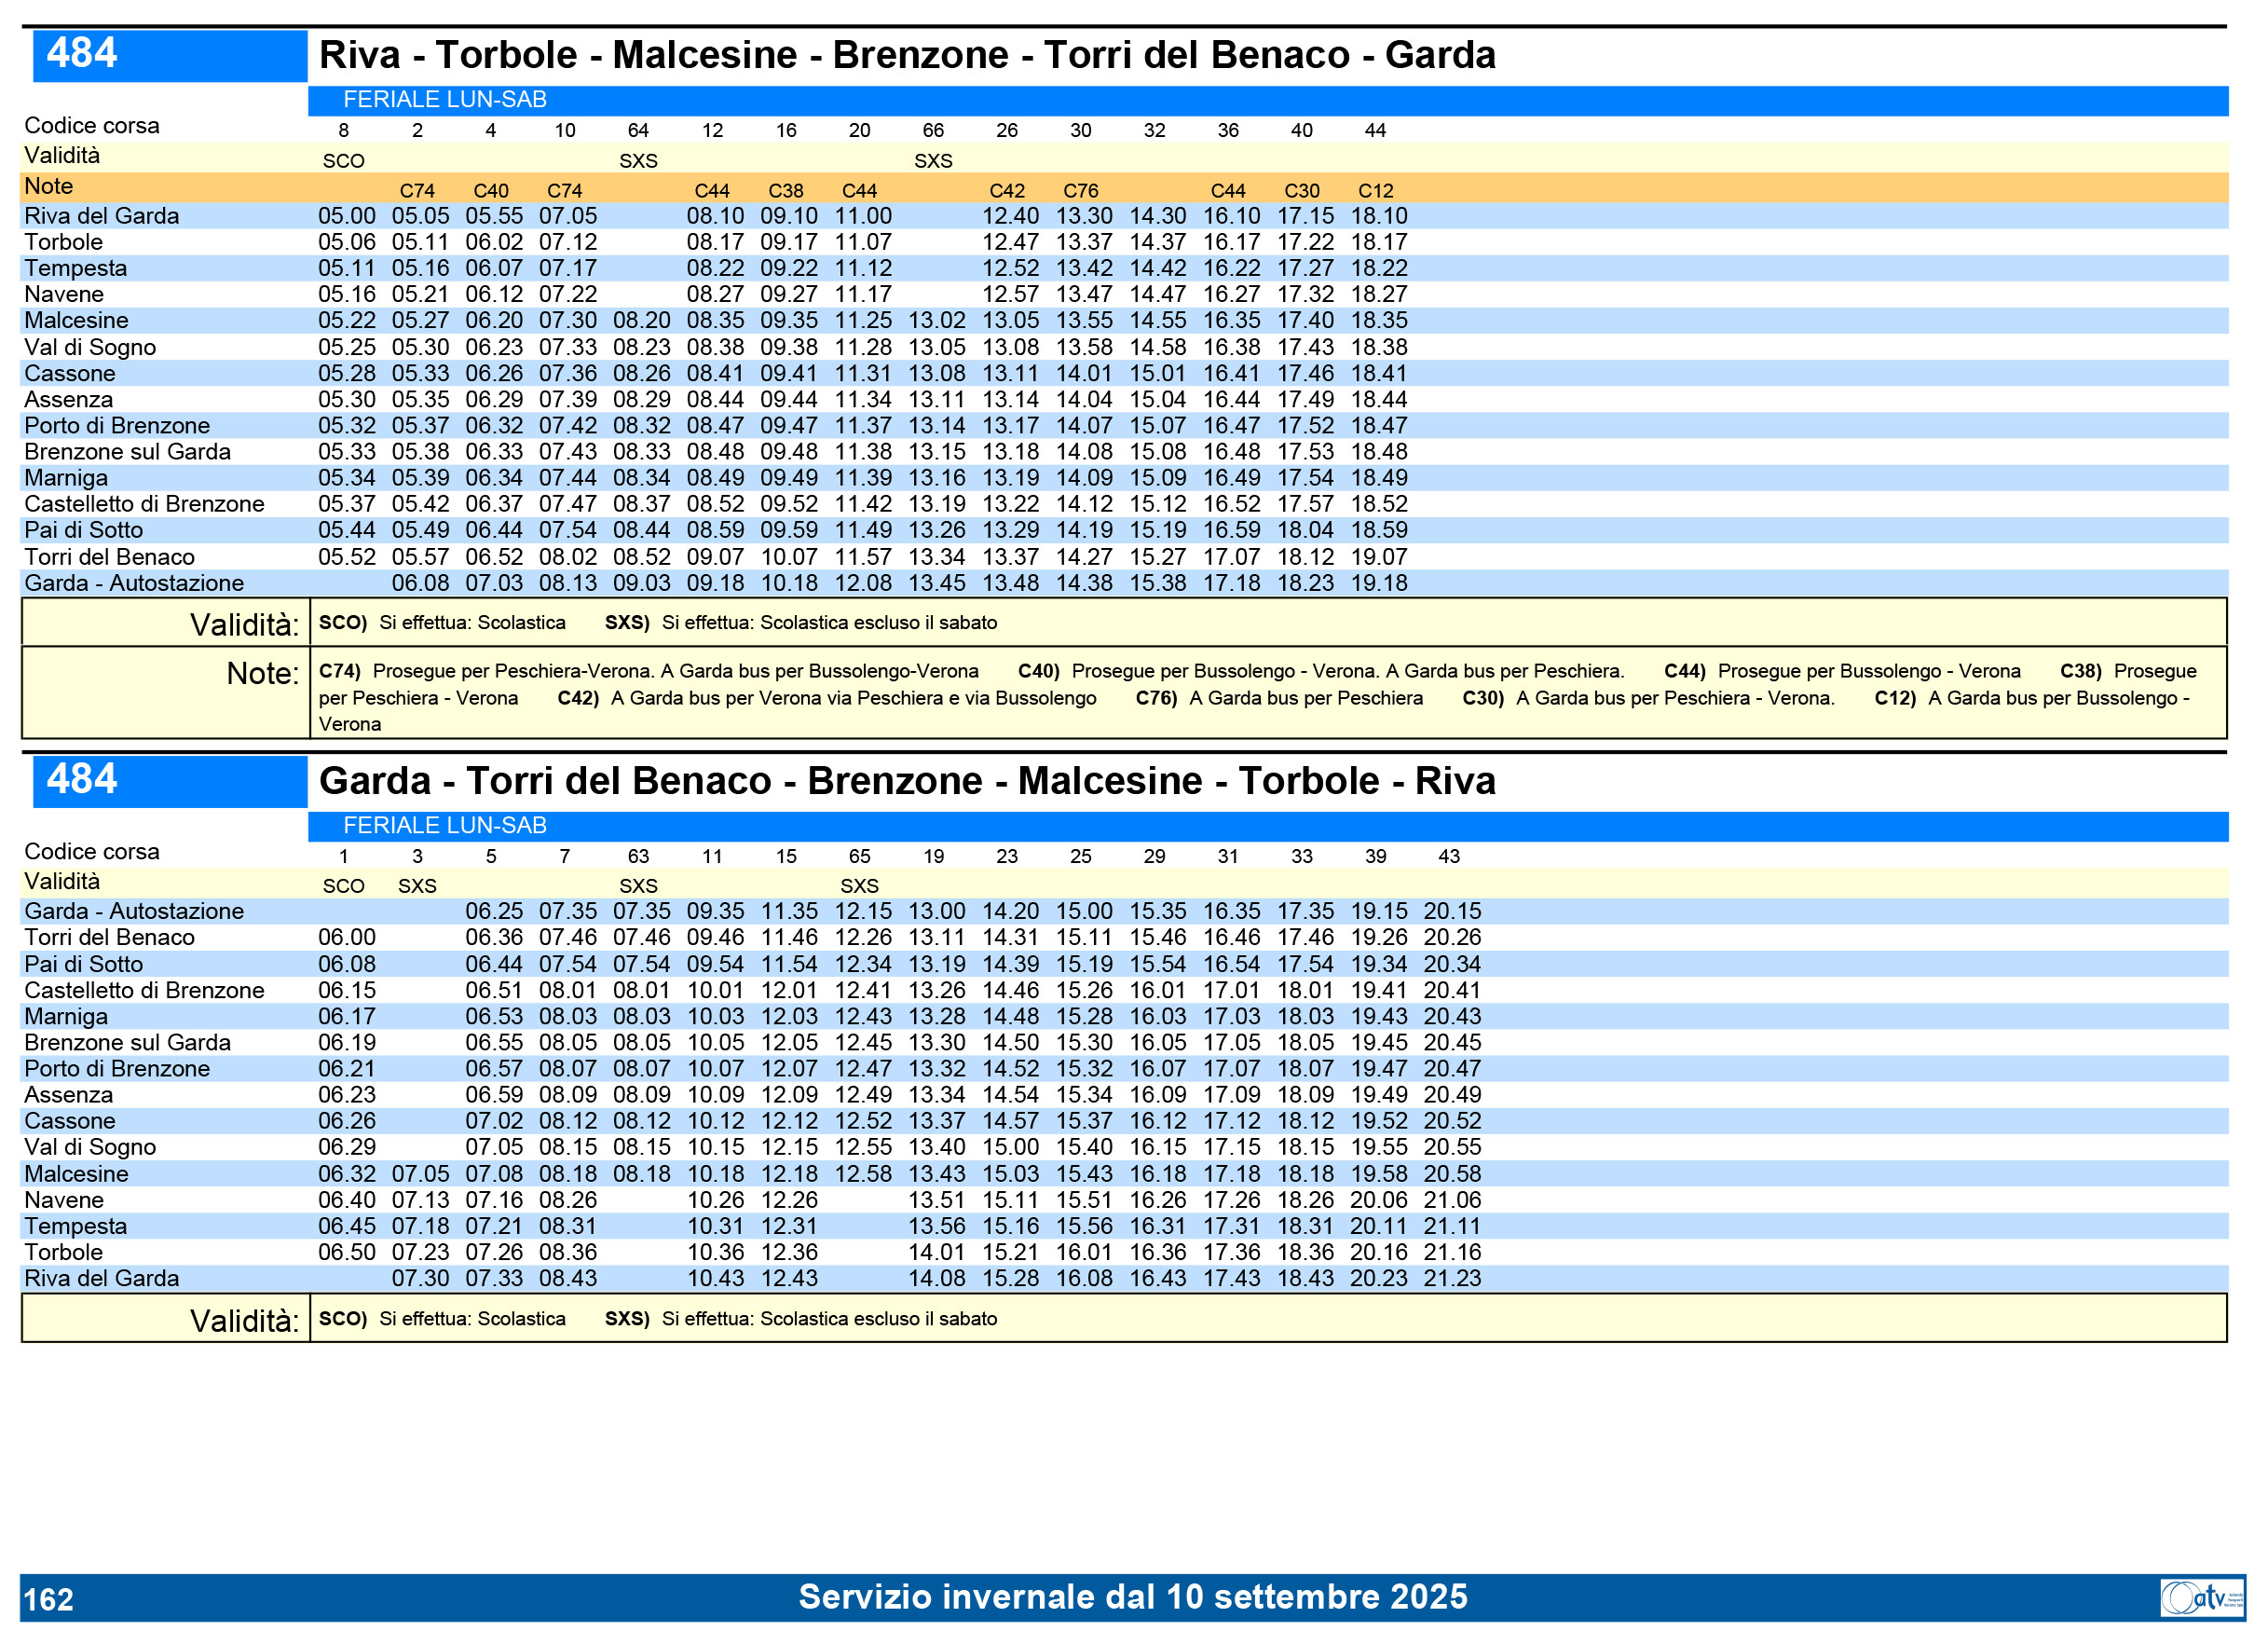The image size is (2268, 1631).
Task: Click Servizio invernale dal 10 settembre 2025 text
Action: click(x=1132, y=1597)
